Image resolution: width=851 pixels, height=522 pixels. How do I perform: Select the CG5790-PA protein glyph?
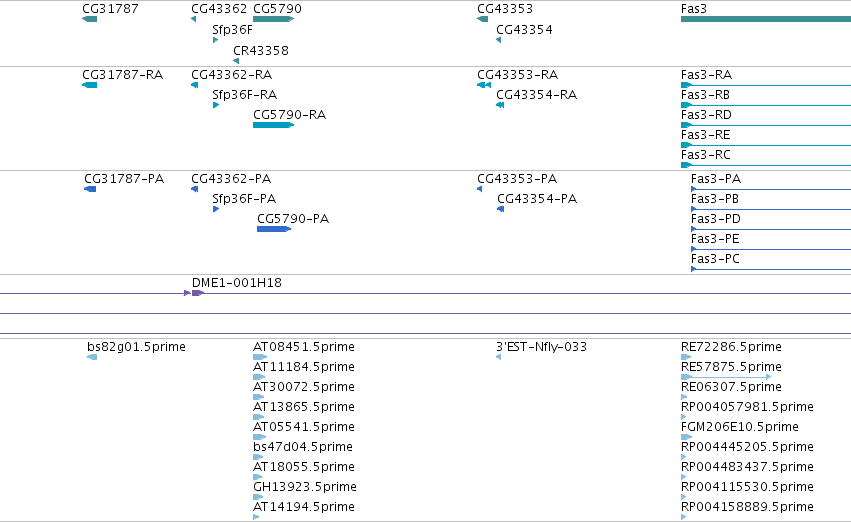[274, 229]
